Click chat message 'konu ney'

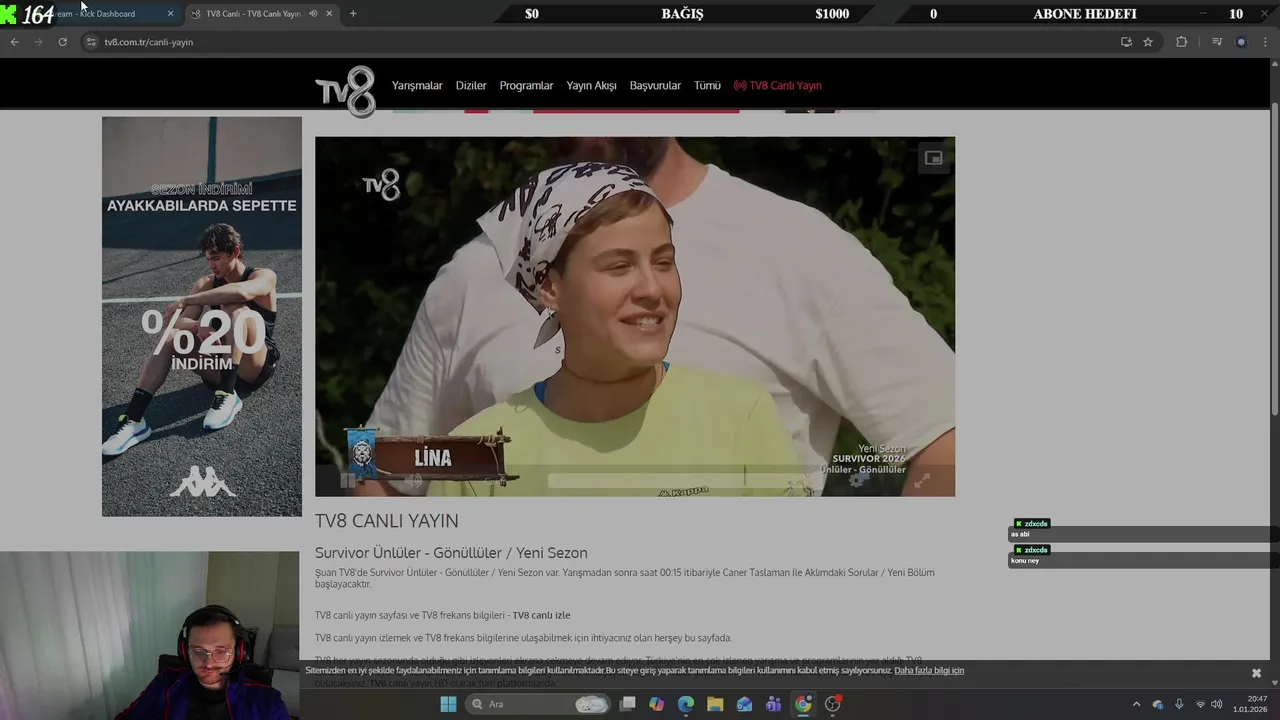point(1025,561)
